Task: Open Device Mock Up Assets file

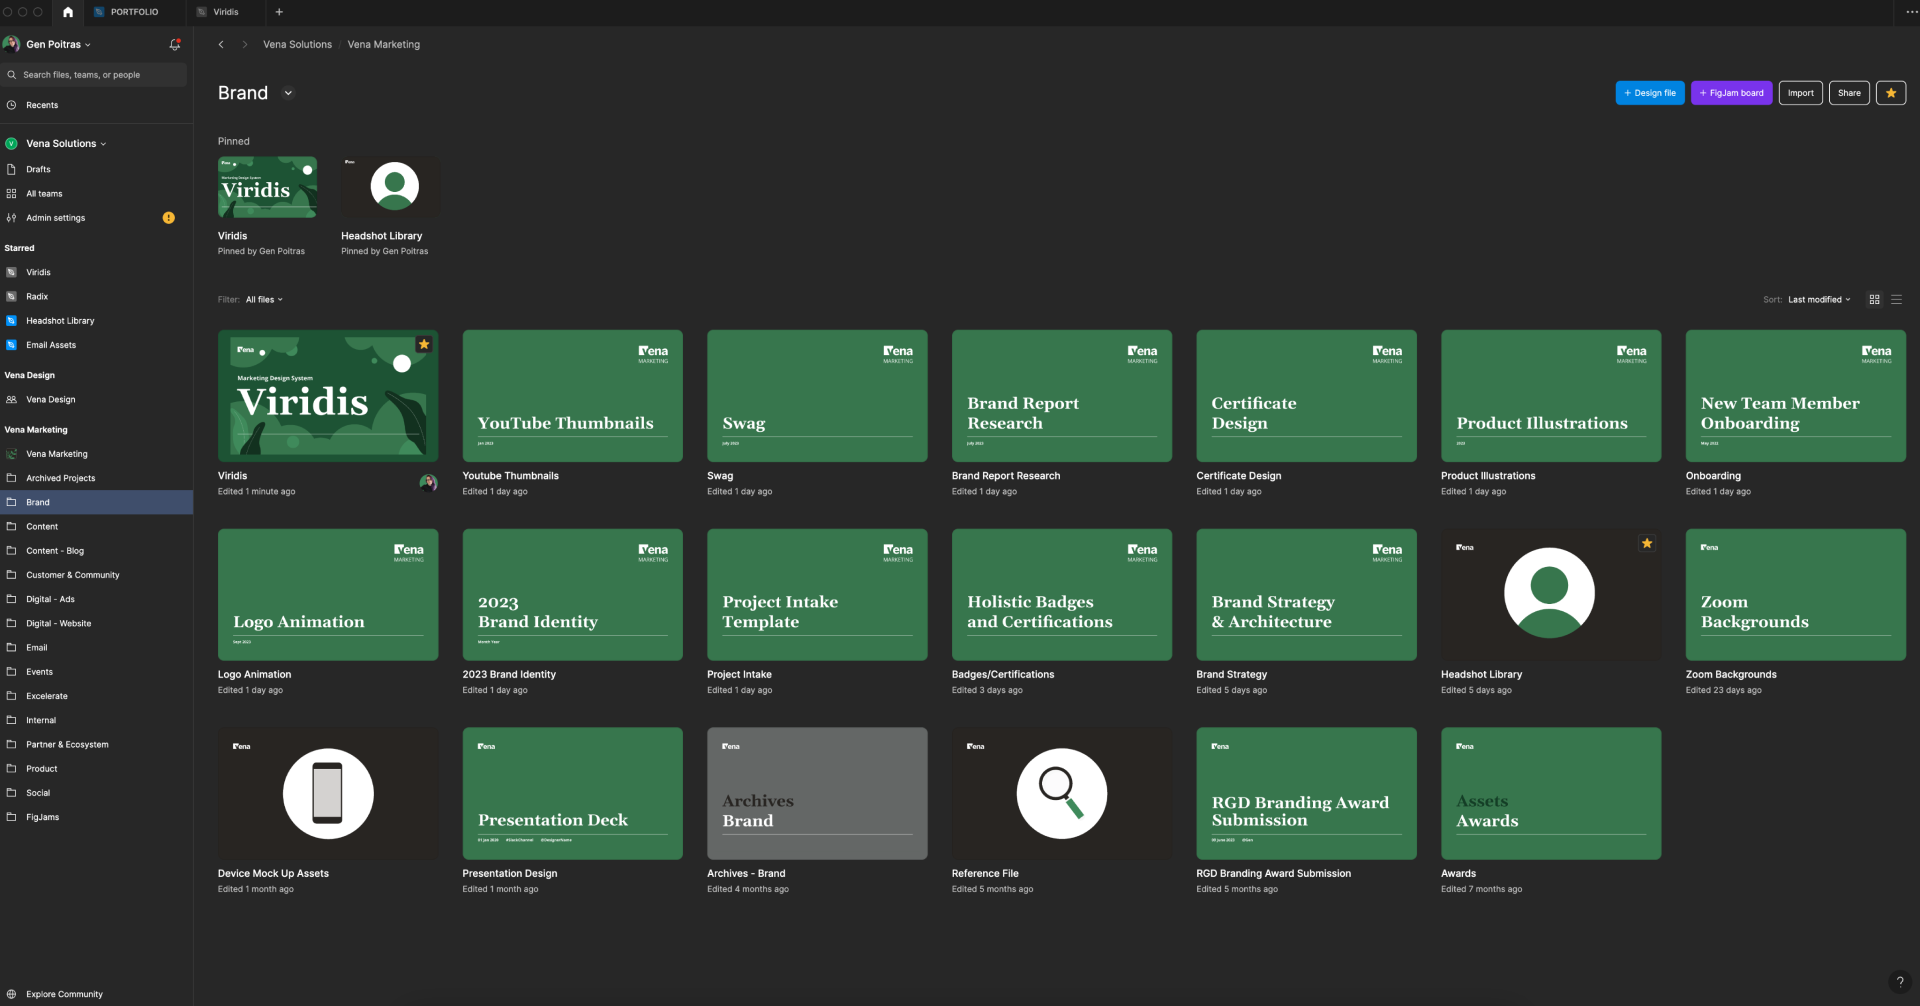Action: pos(328,793)
